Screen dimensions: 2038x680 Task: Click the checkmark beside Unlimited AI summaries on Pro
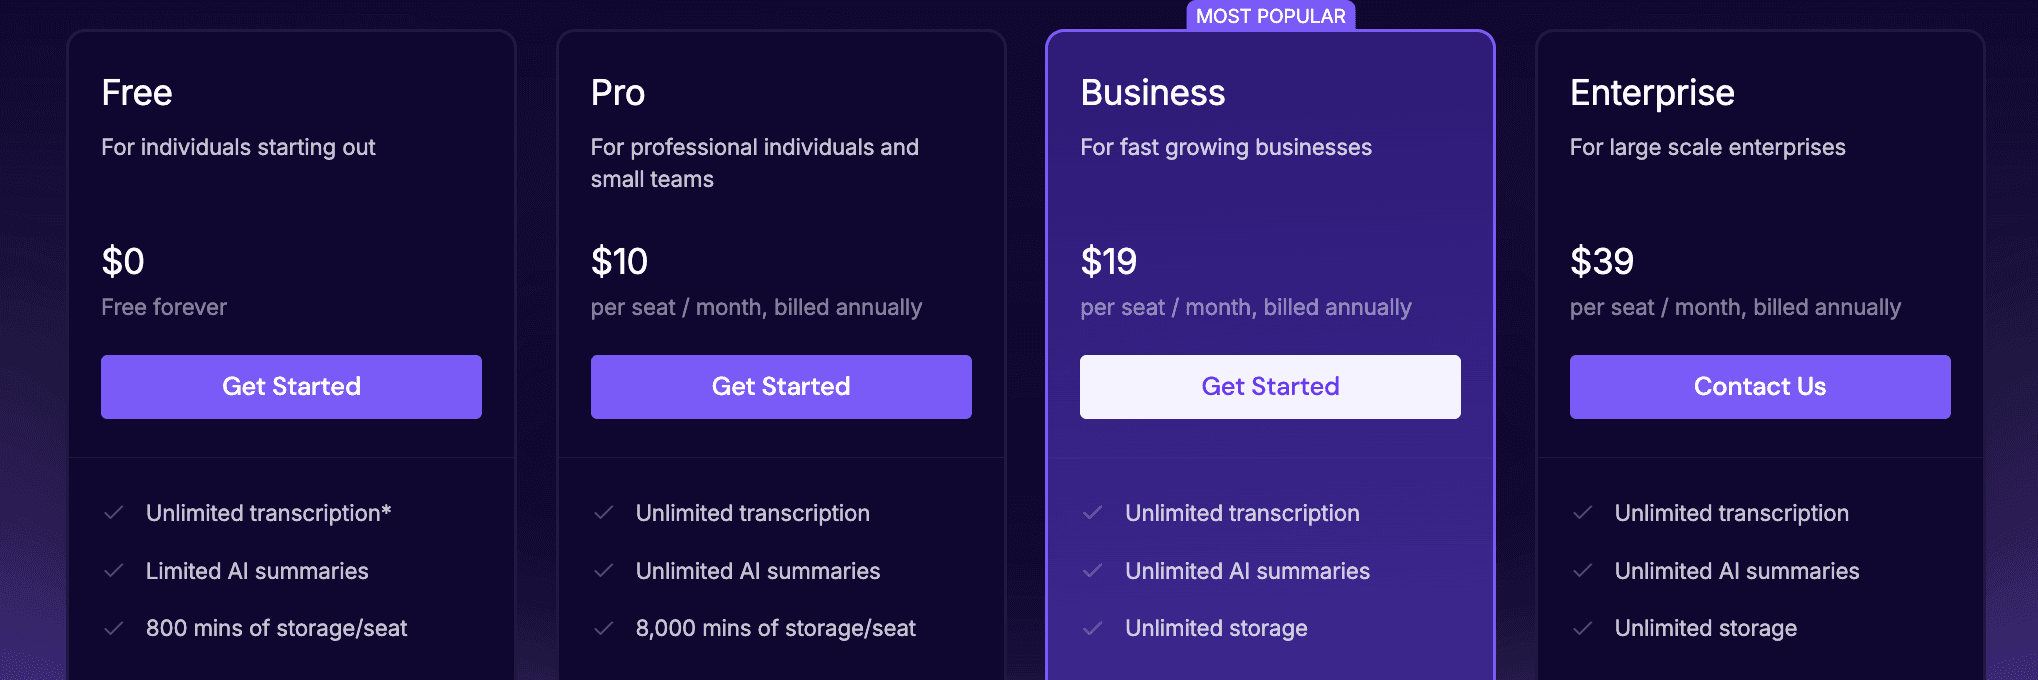tap(604, 571)
